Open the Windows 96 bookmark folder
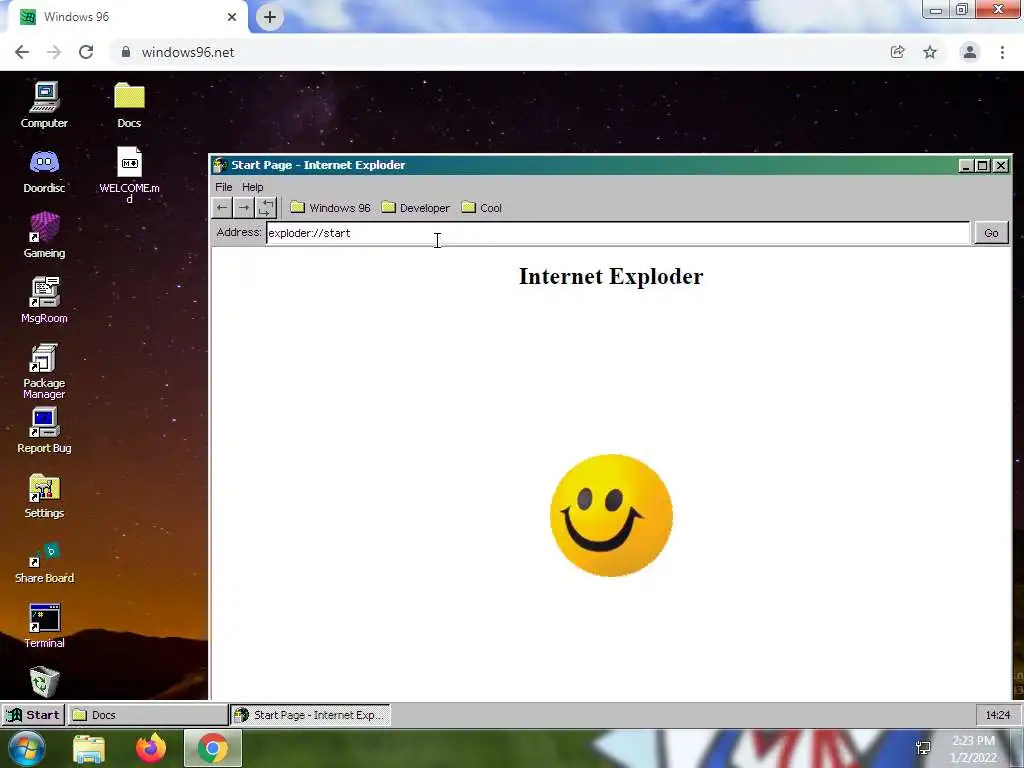 coord(330,208)
